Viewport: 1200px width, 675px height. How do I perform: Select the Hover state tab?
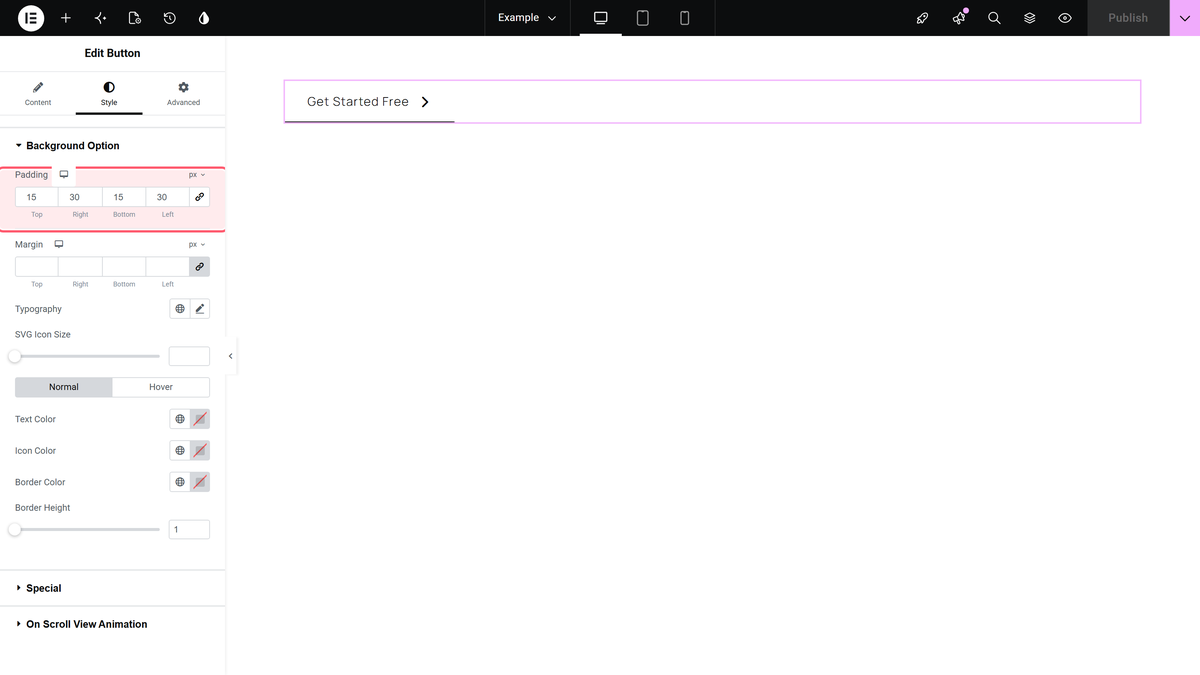161,387
